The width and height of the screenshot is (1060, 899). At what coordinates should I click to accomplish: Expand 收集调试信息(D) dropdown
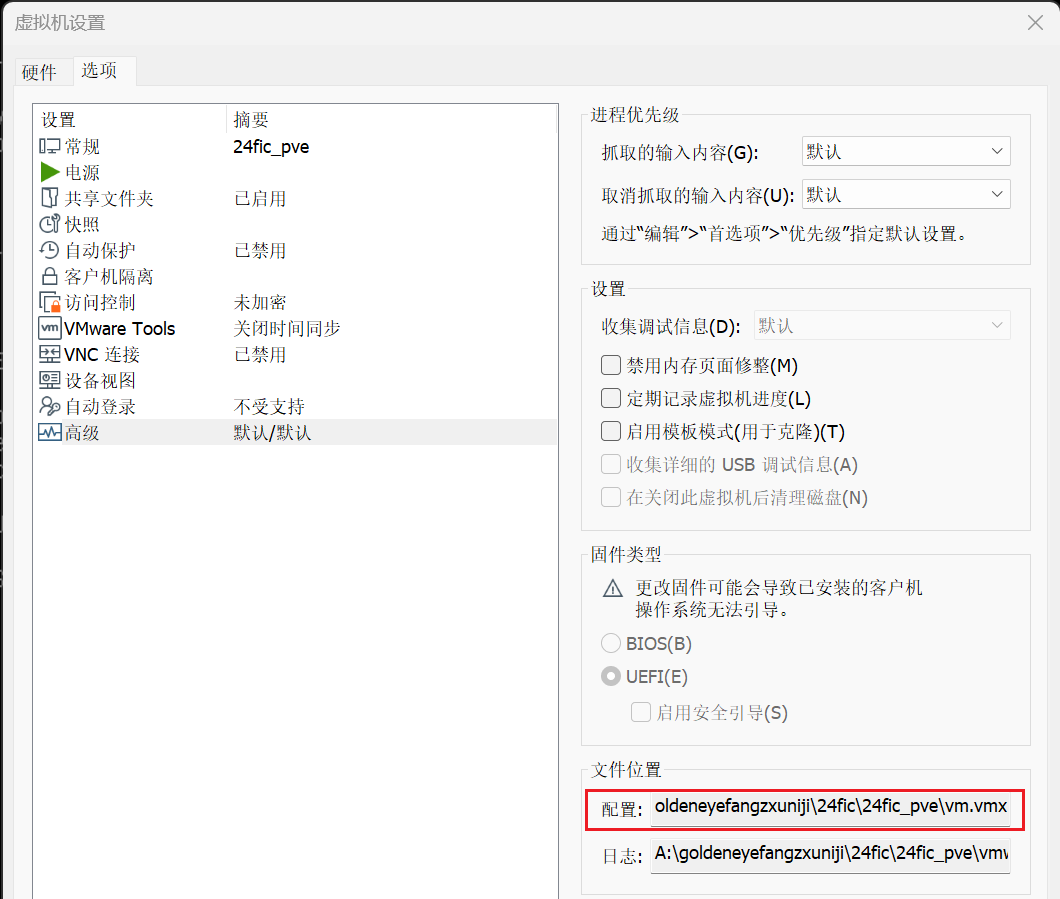(x=880, y=326)
